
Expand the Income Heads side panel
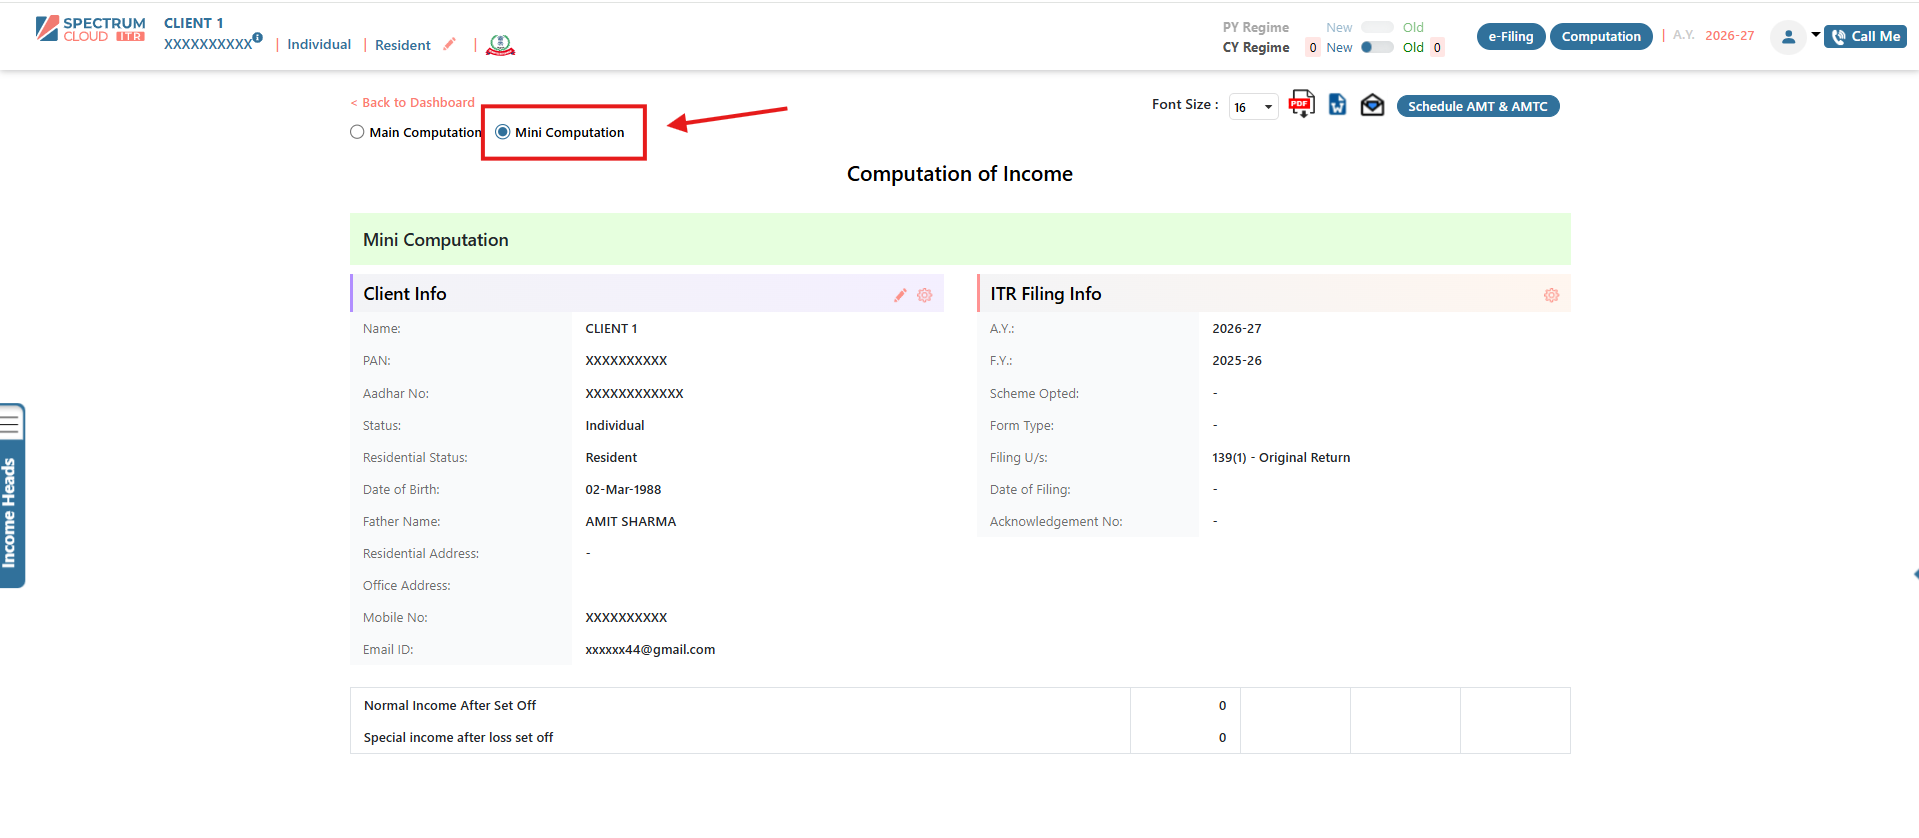[x=12, y=496]
